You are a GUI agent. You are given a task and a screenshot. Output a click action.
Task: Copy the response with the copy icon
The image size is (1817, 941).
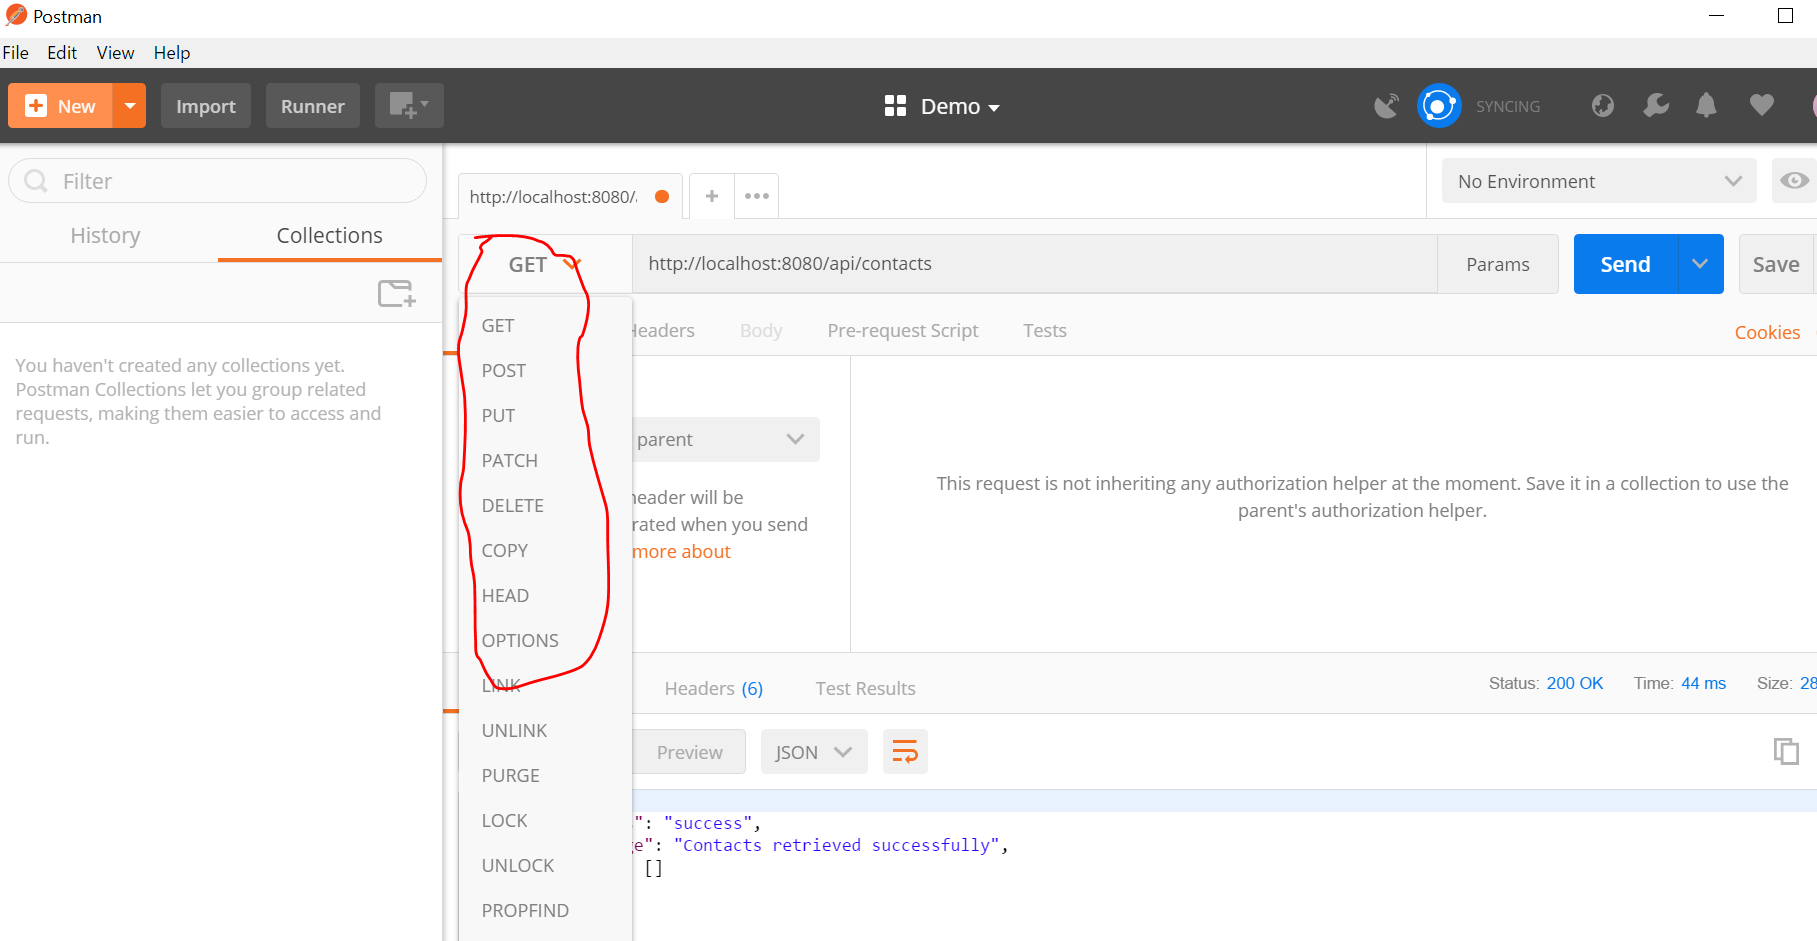[x=1786, y=751]
